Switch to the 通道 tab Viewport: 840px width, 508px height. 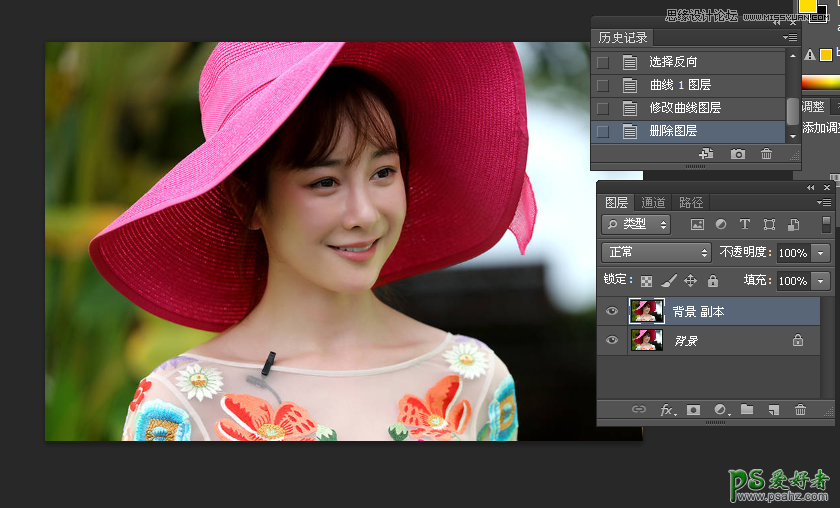coord(653,203)
